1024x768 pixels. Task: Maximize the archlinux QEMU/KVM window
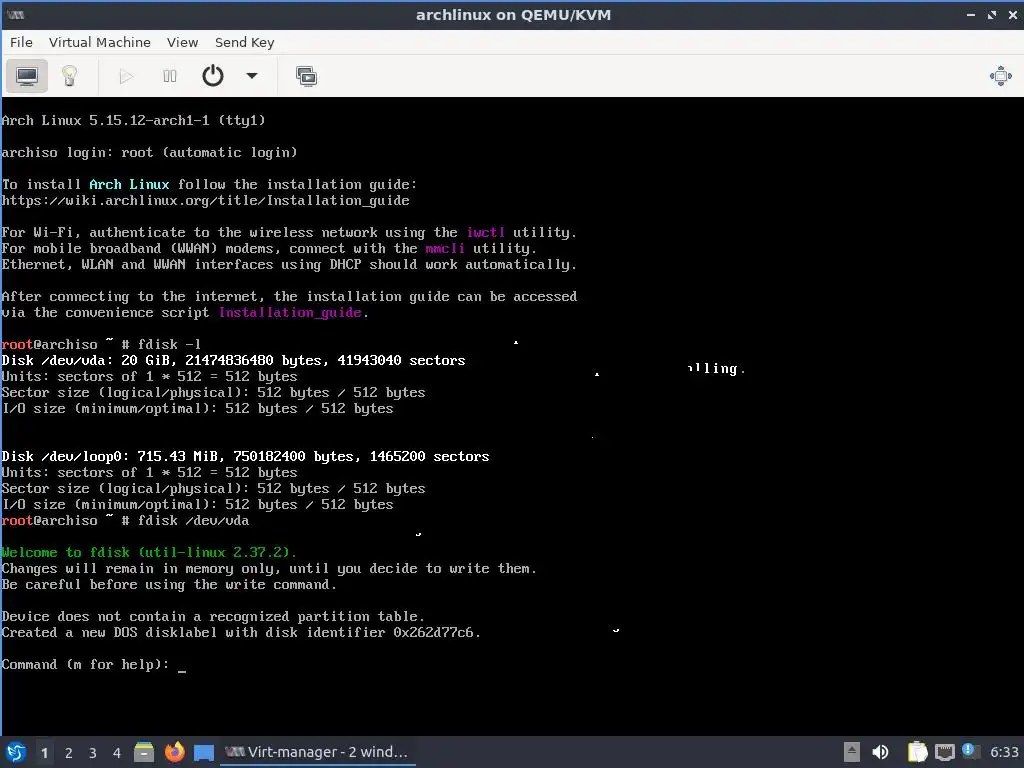click(x=992, y=15)
